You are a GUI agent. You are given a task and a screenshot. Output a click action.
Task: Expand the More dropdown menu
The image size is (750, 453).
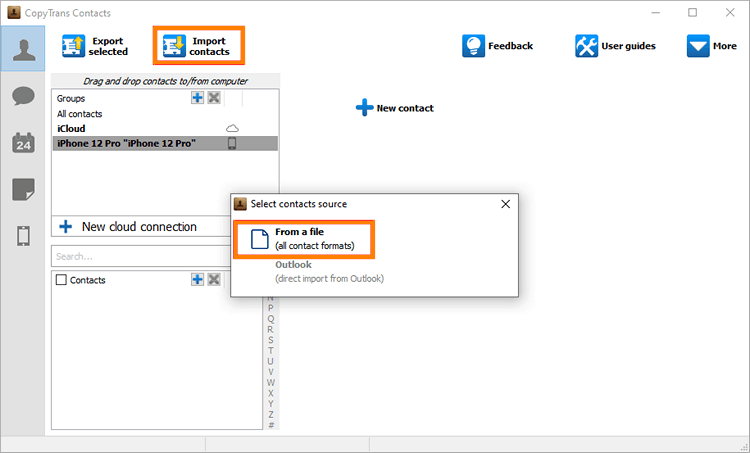coord(712,46)
